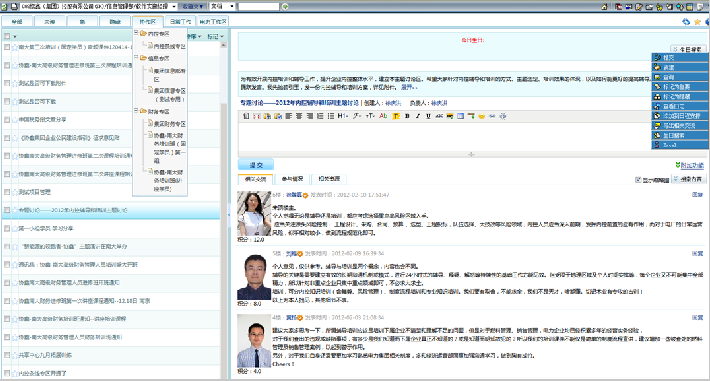The image size is (710, 381).
Task: Align text right in the reply editor
Action: point(310,116)
